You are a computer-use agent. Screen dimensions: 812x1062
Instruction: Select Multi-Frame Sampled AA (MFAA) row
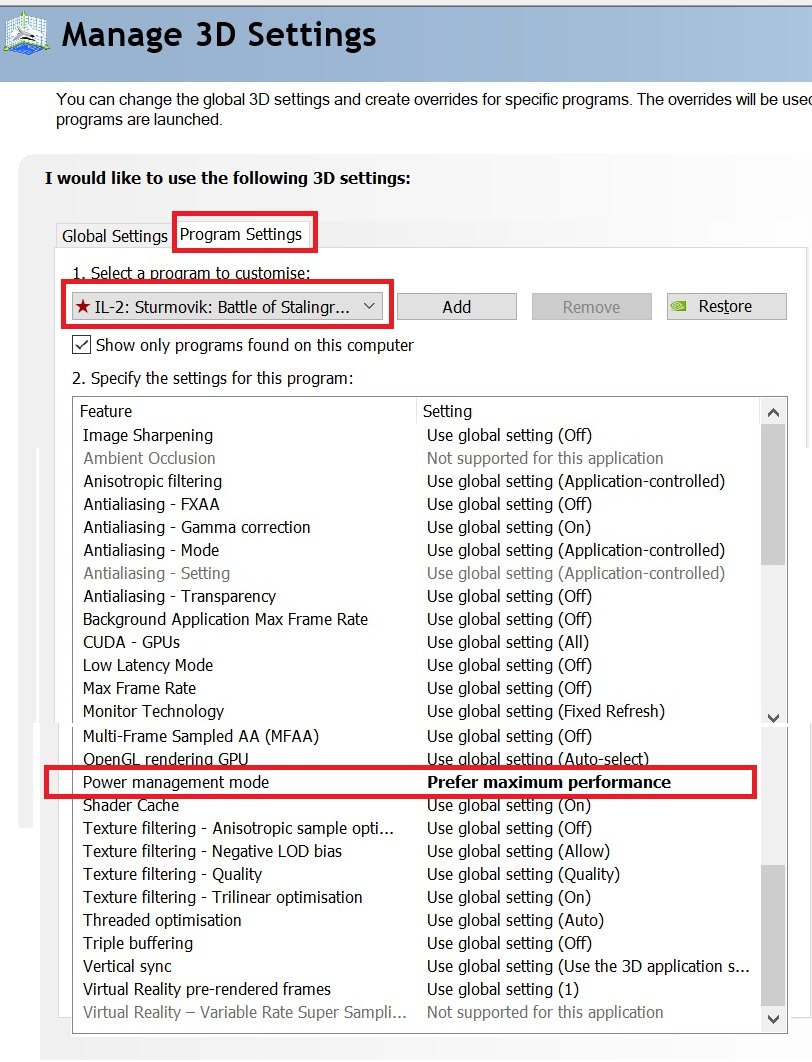tap(416, 736)
